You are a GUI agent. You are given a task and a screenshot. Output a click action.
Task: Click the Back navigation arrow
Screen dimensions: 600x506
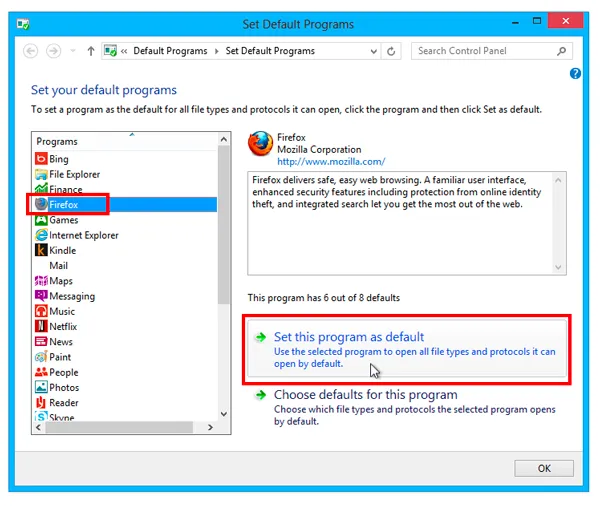(x=30, y=51)
